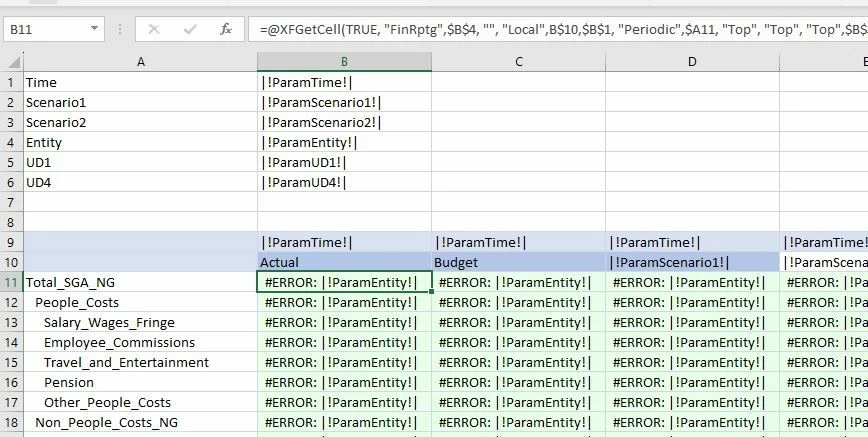Image resolution: width=868 pixels, height=437 pixels.
Task: Click the Travel_and_Entertainment row label
Action: point(141,362)
